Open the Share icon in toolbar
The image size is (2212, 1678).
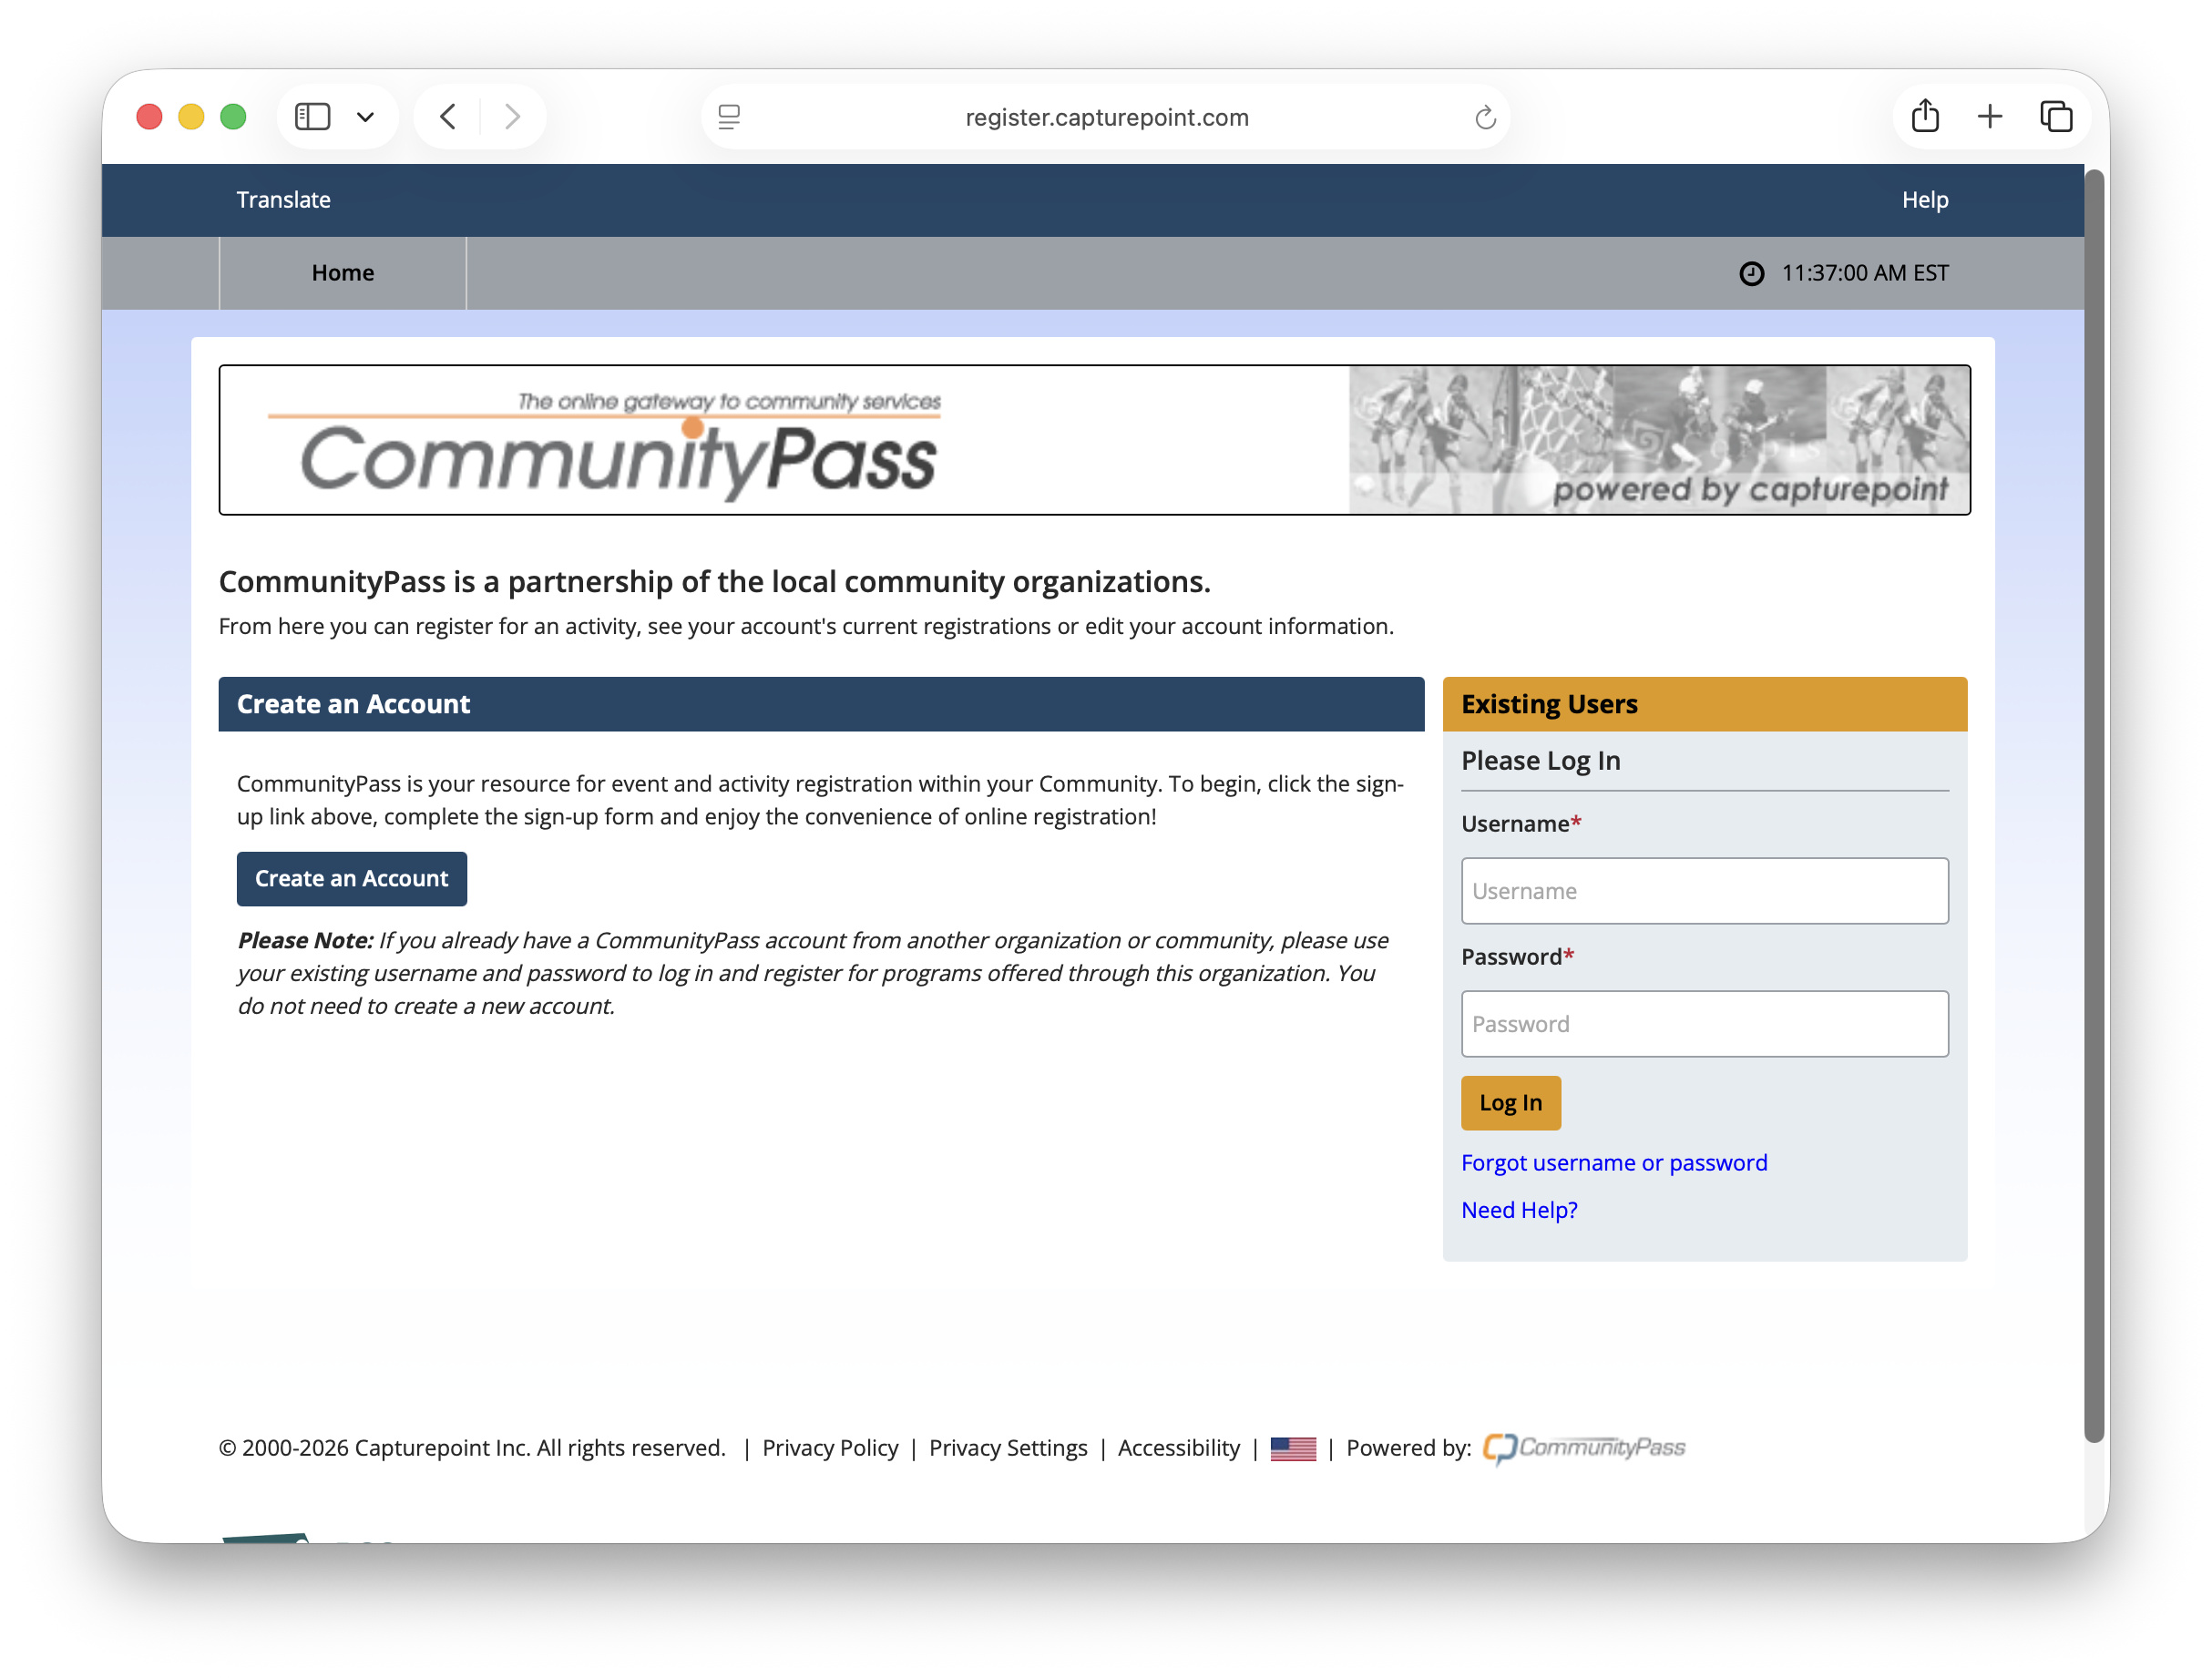[1925, 117]
